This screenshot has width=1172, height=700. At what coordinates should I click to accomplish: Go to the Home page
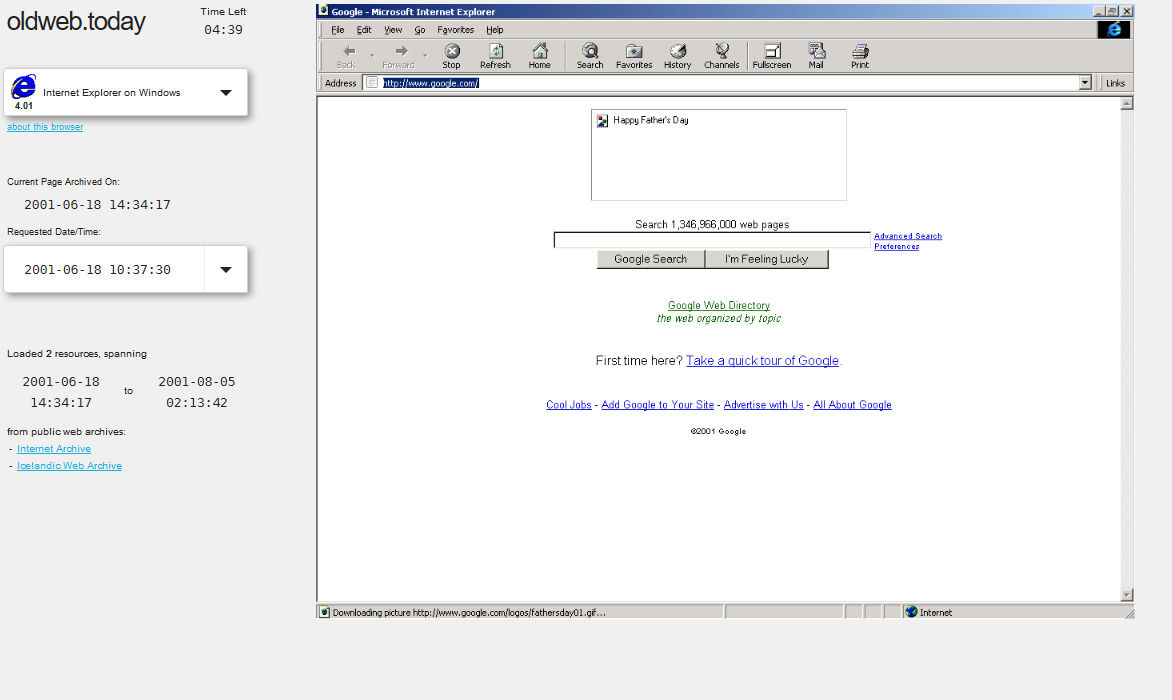point(539,56)
